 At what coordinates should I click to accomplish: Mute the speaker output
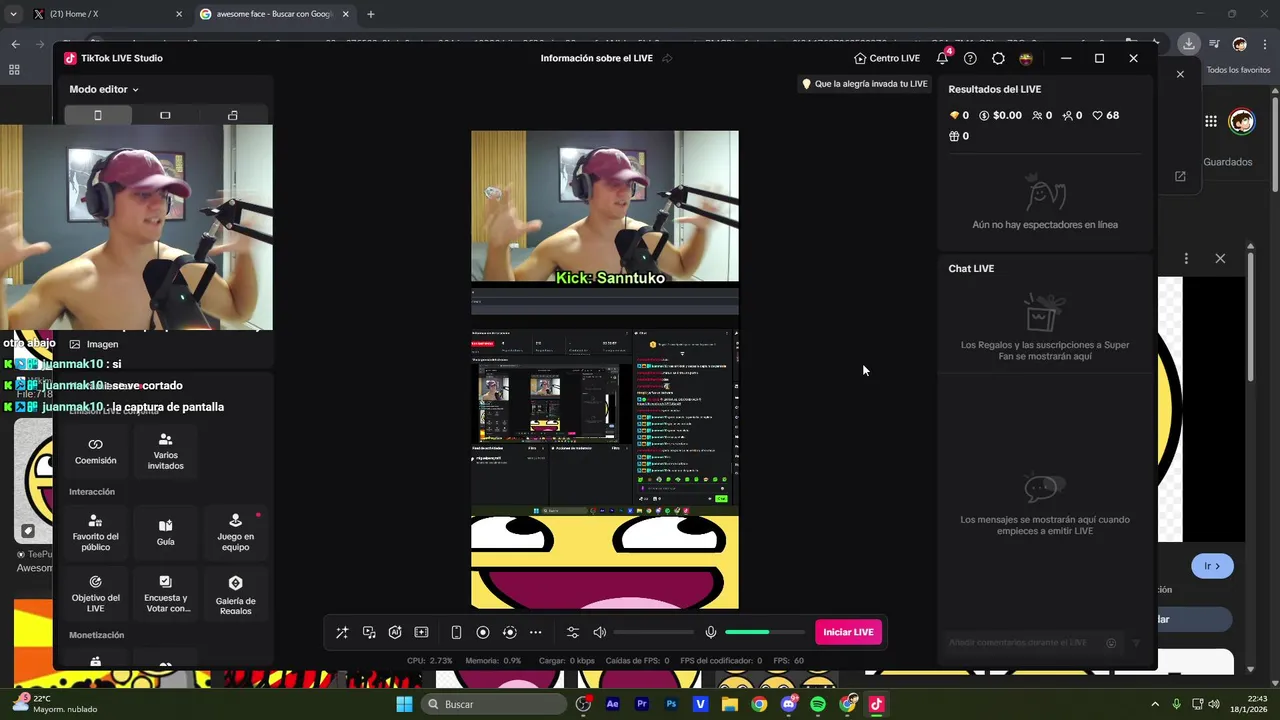click(x=600, y=632)
